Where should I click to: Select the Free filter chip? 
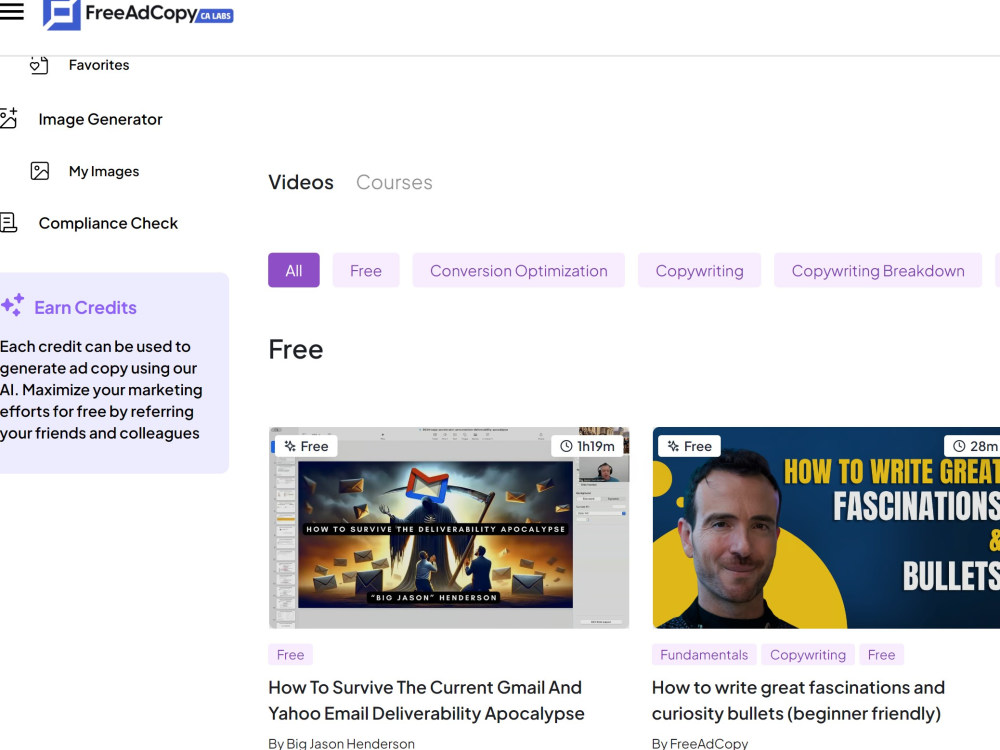[365, 270]
